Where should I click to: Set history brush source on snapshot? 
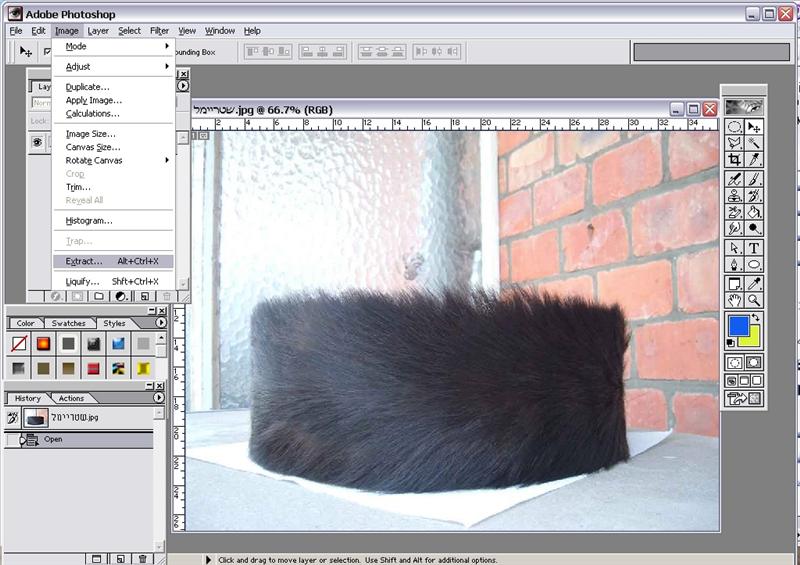(12, 419)
